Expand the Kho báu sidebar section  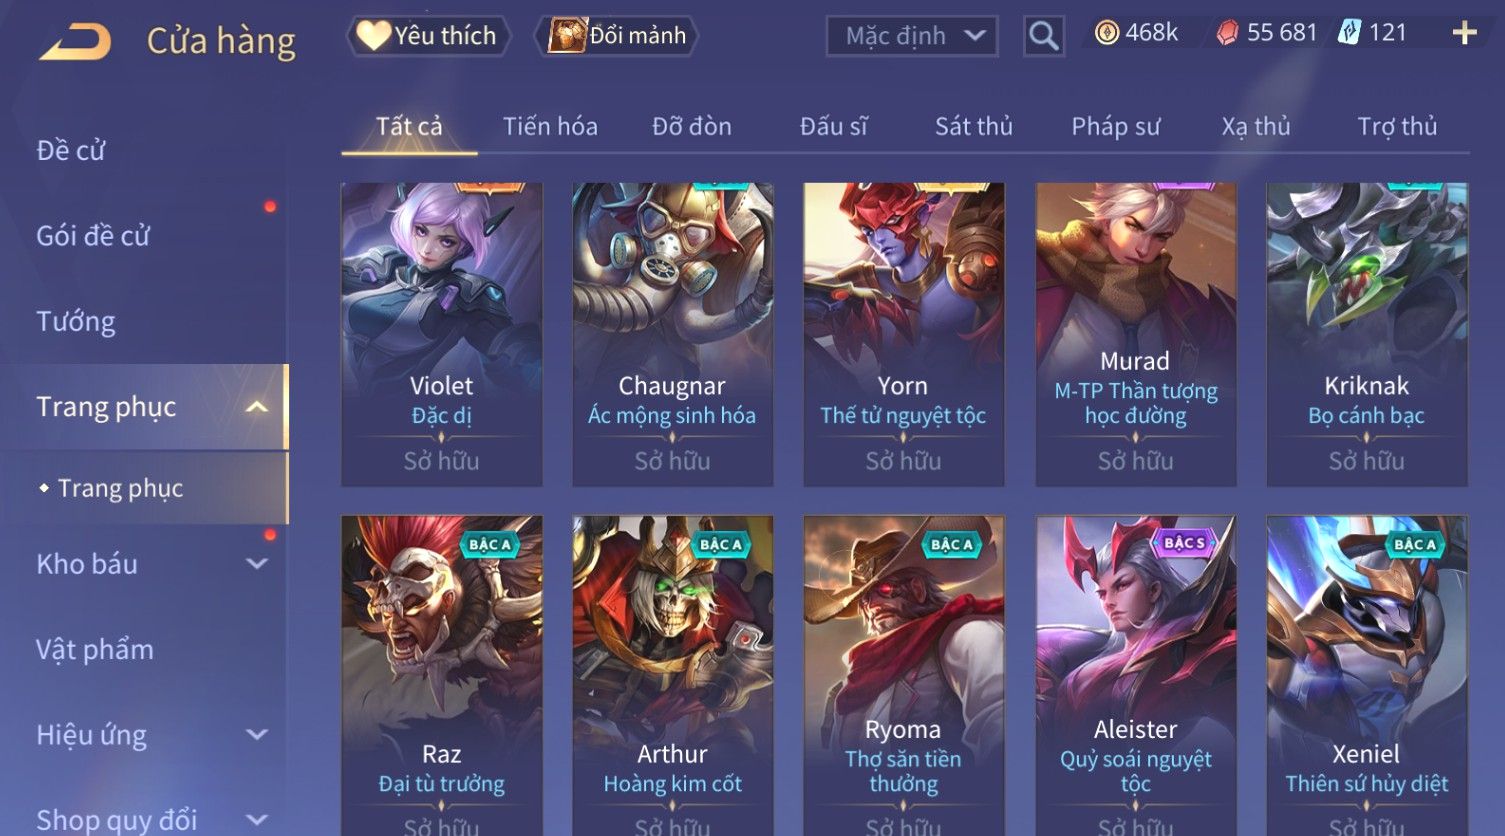tap(257, 564)
